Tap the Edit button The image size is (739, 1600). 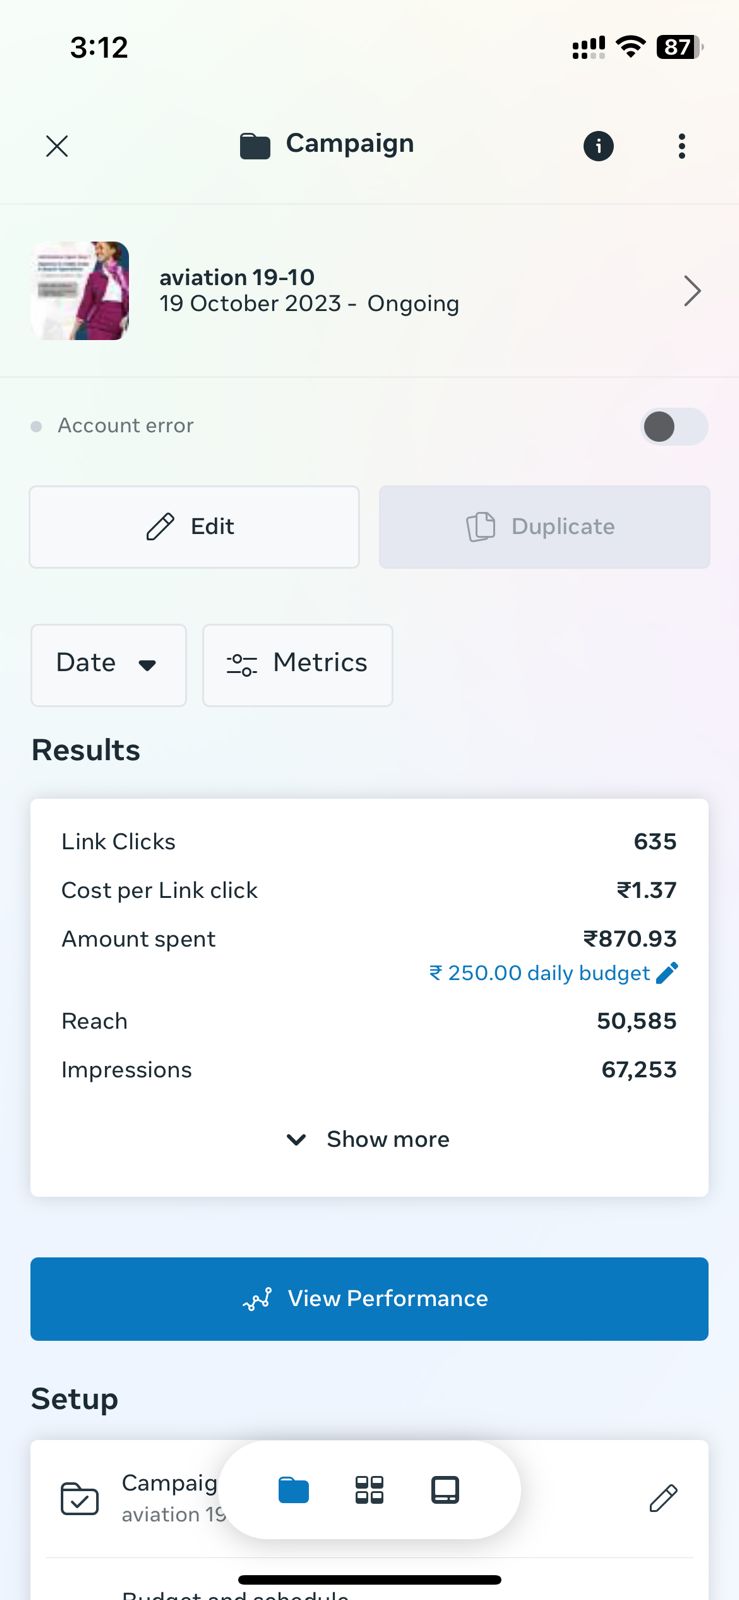194,527
